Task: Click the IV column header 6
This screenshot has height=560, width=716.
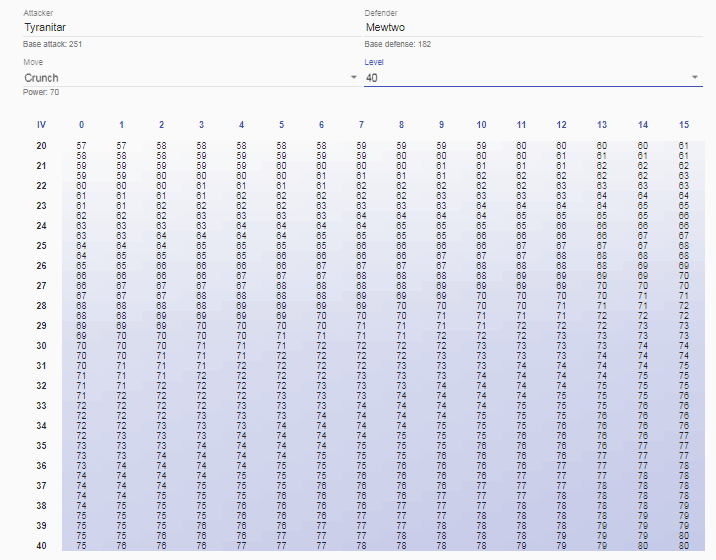Action: (321, 125)
